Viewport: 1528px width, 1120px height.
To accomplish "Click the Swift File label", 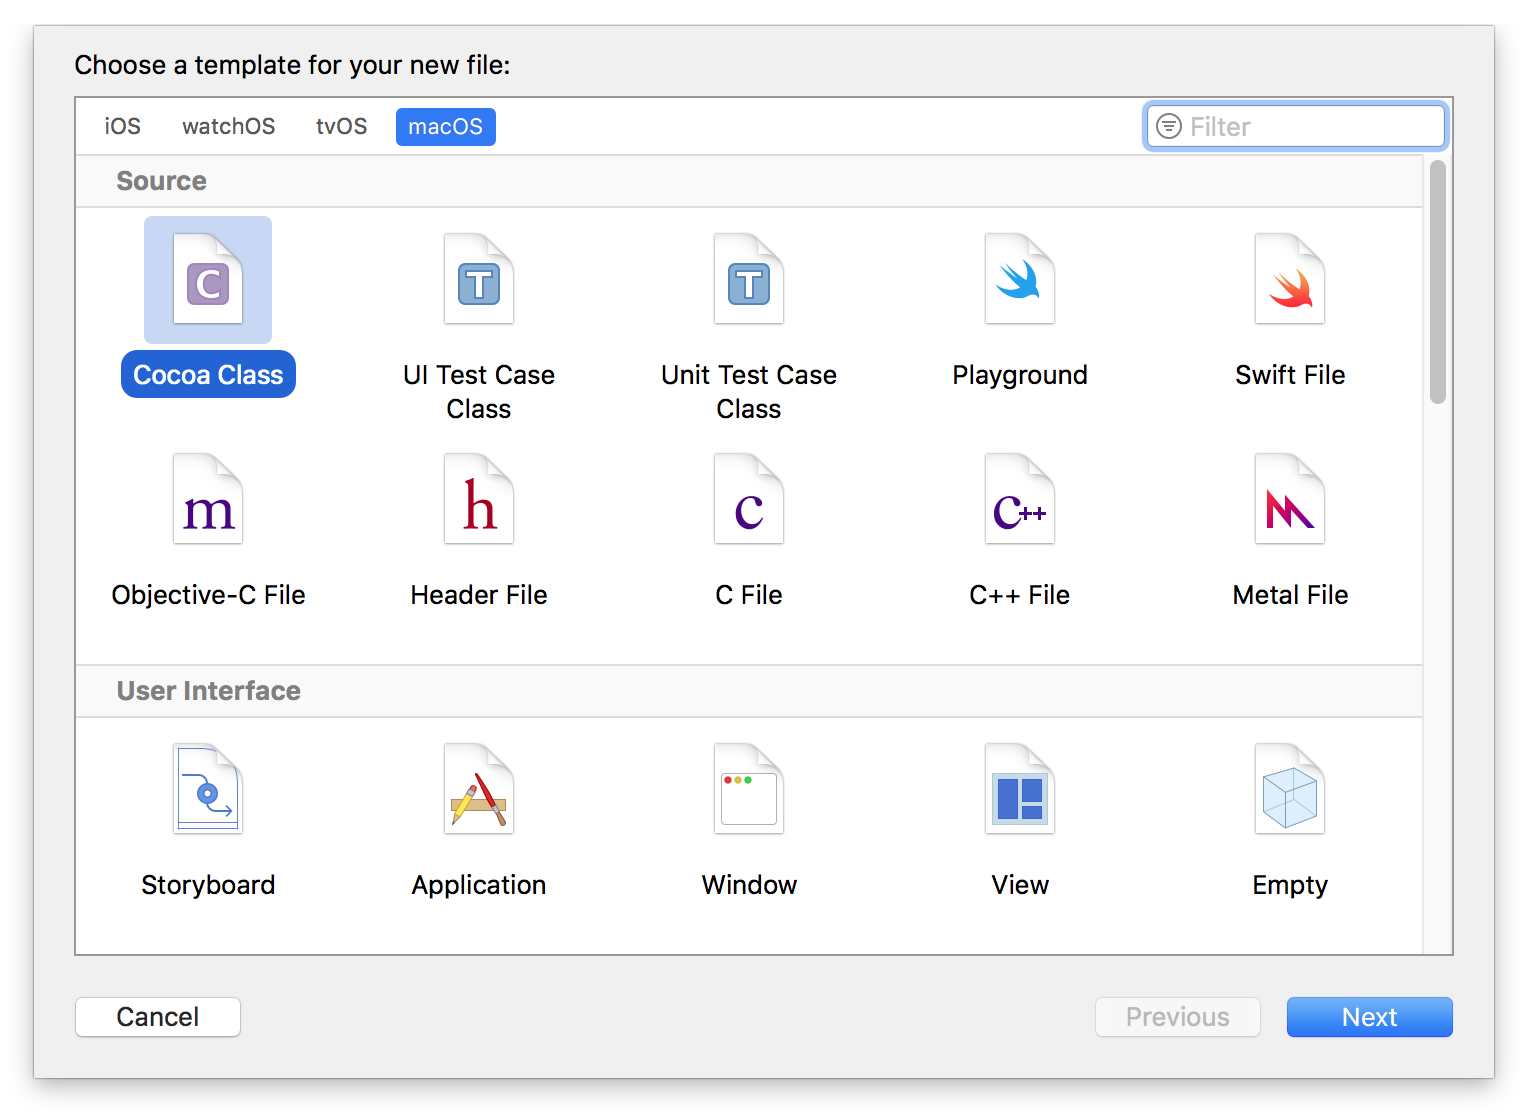I will click(x=1290, y=375).
